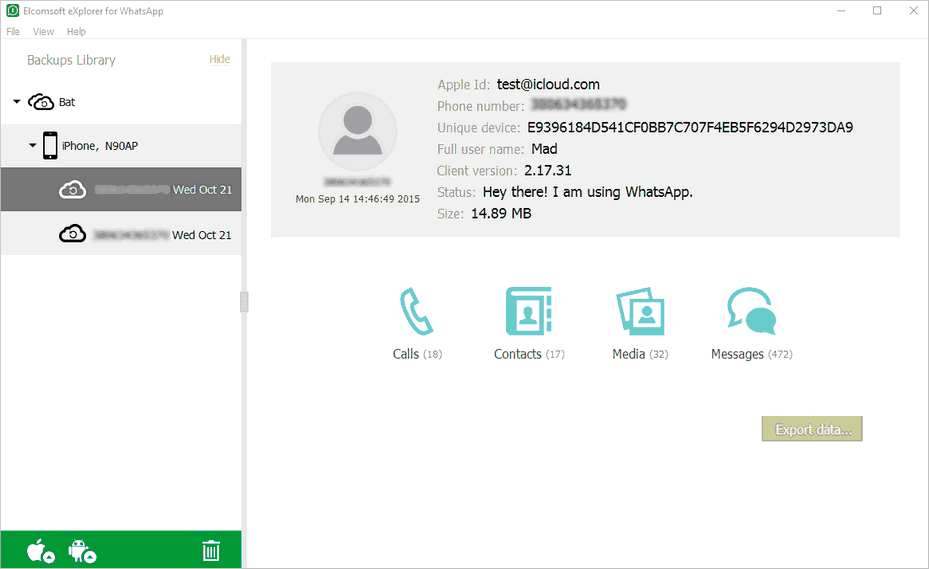Open the Contacts address book icon

(528, 311)
